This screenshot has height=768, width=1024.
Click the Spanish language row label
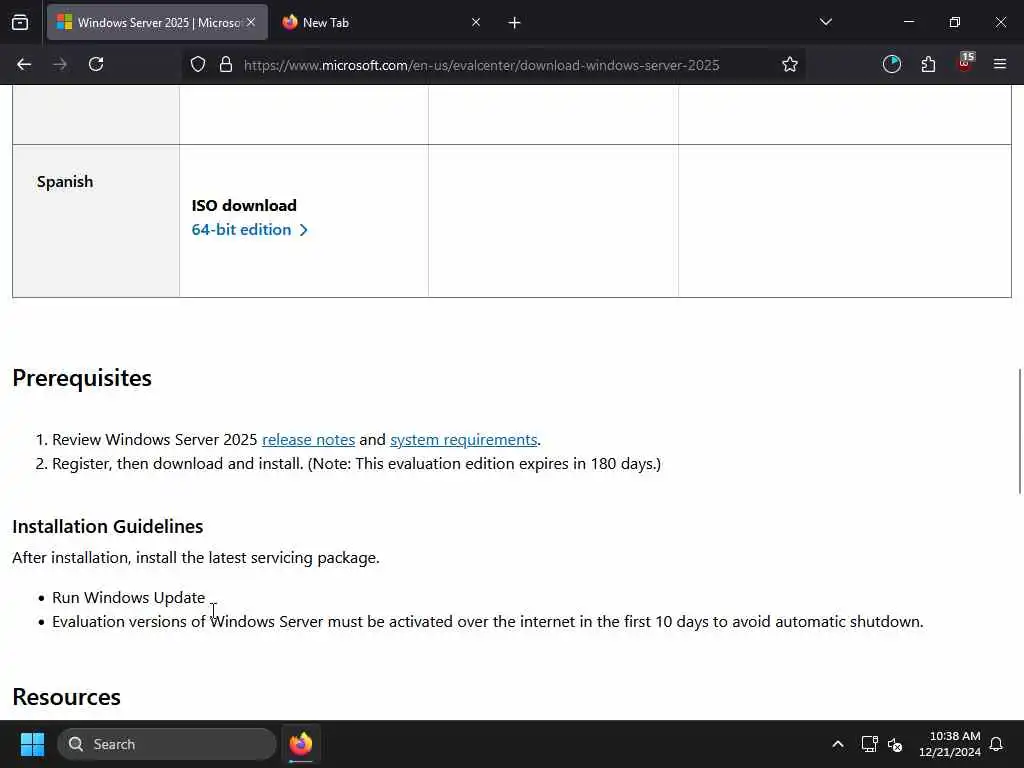[x=65, y=182]
